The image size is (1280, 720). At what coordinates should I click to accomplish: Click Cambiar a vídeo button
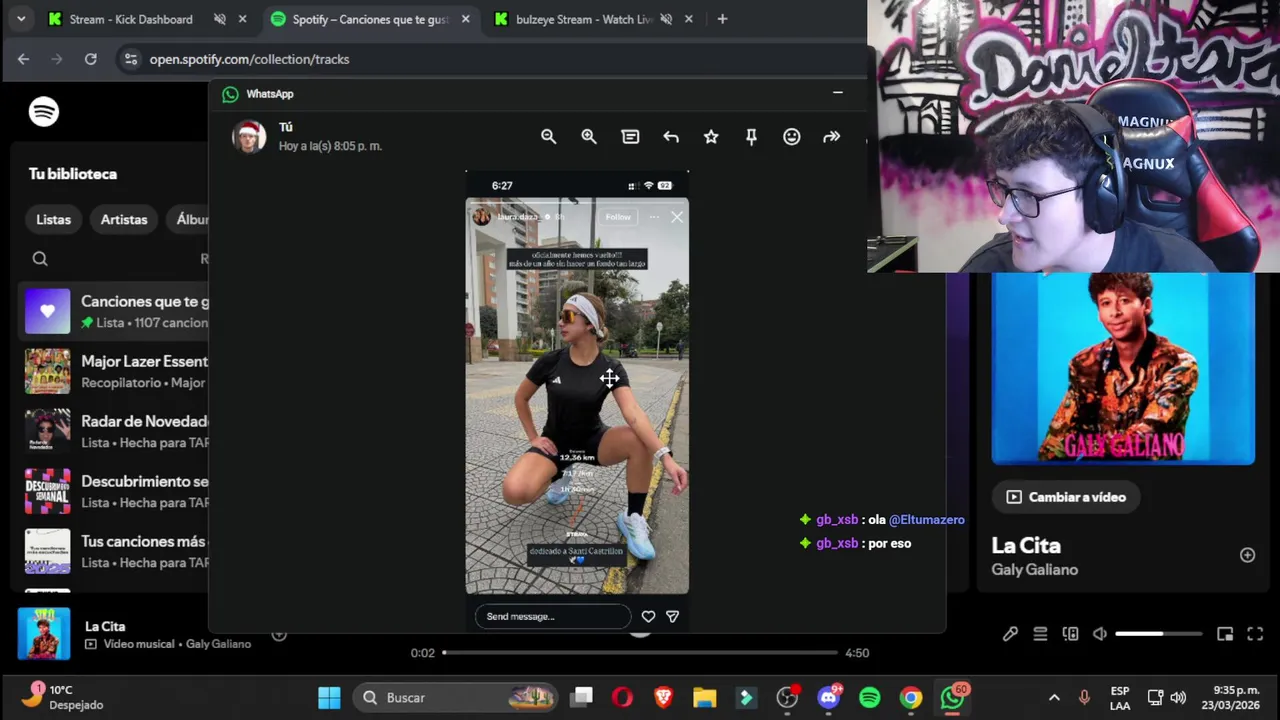[x=1067, y=497]
